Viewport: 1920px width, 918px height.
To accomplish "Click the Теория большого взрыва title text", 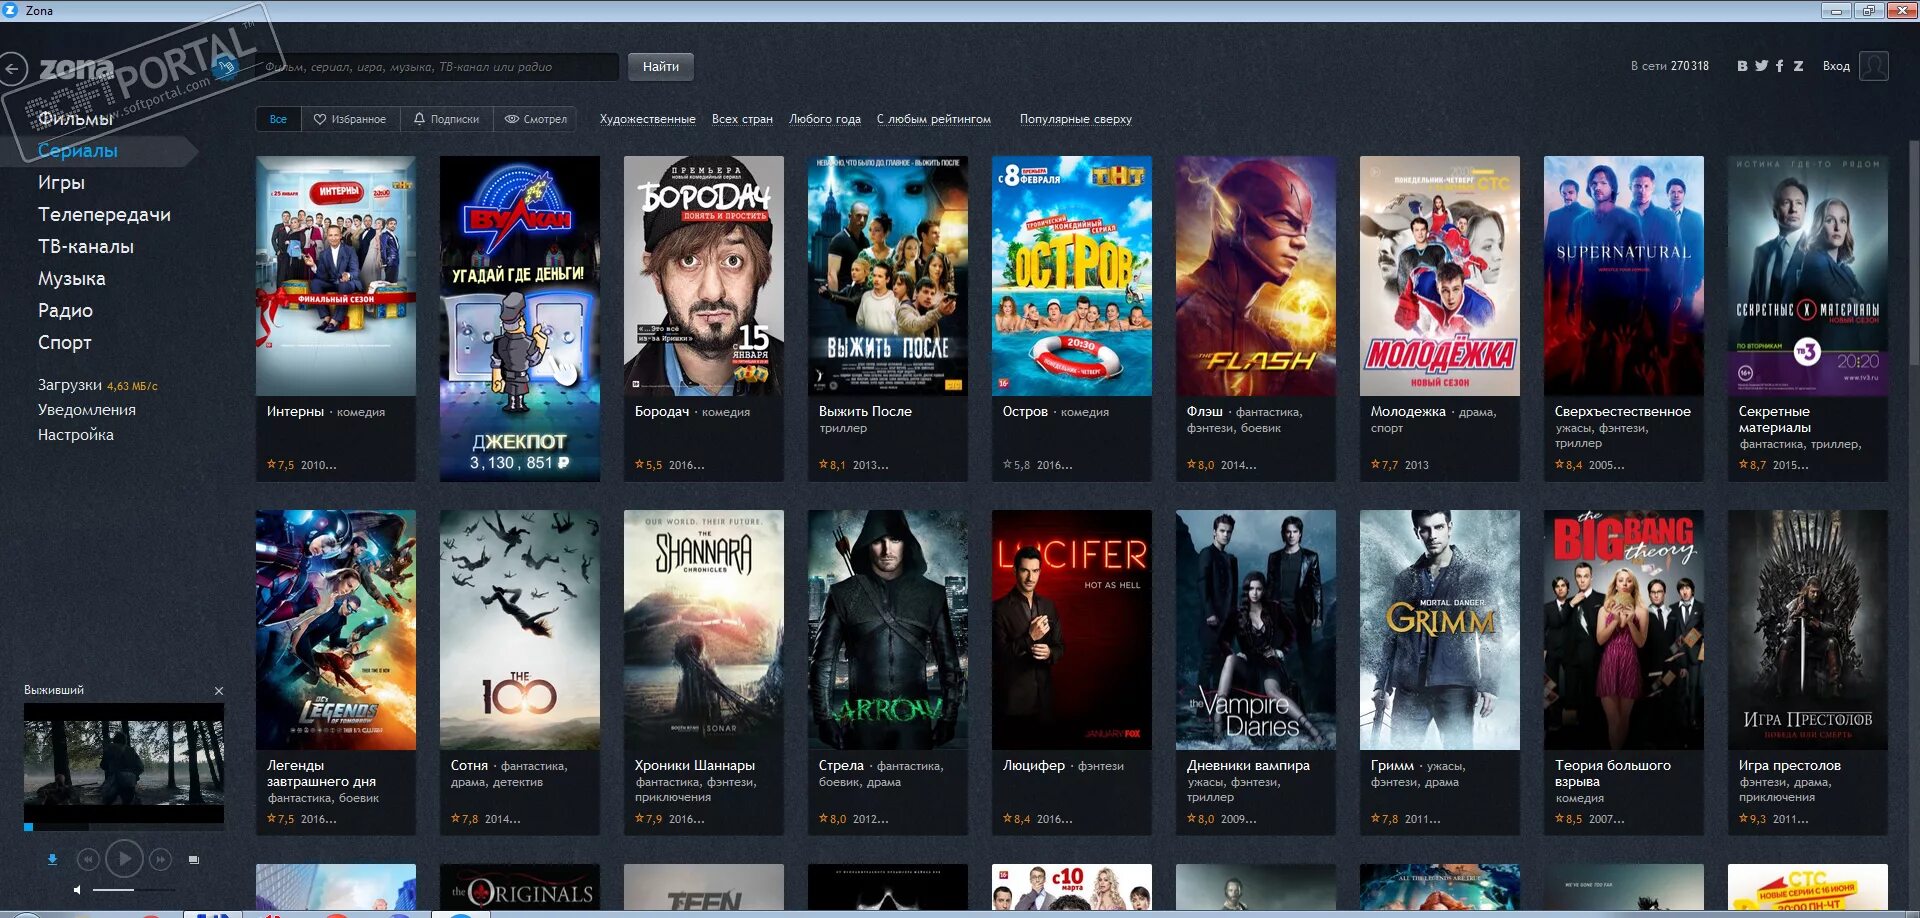I will (x=1612, y=773).
